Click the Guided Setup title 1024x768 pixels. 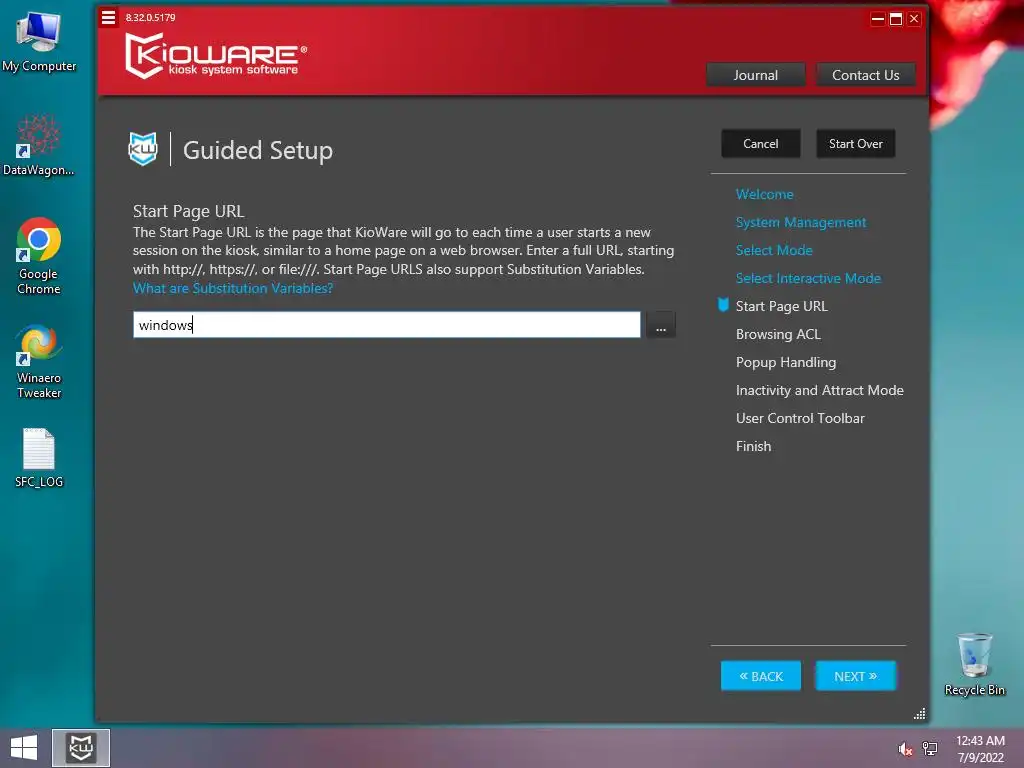pyautogui.click(x=258, y=150)
